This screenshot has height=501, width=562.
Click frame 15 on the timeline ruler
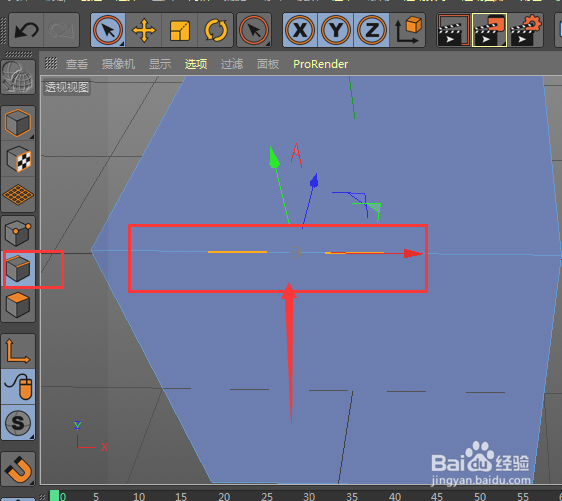(181, 497)
